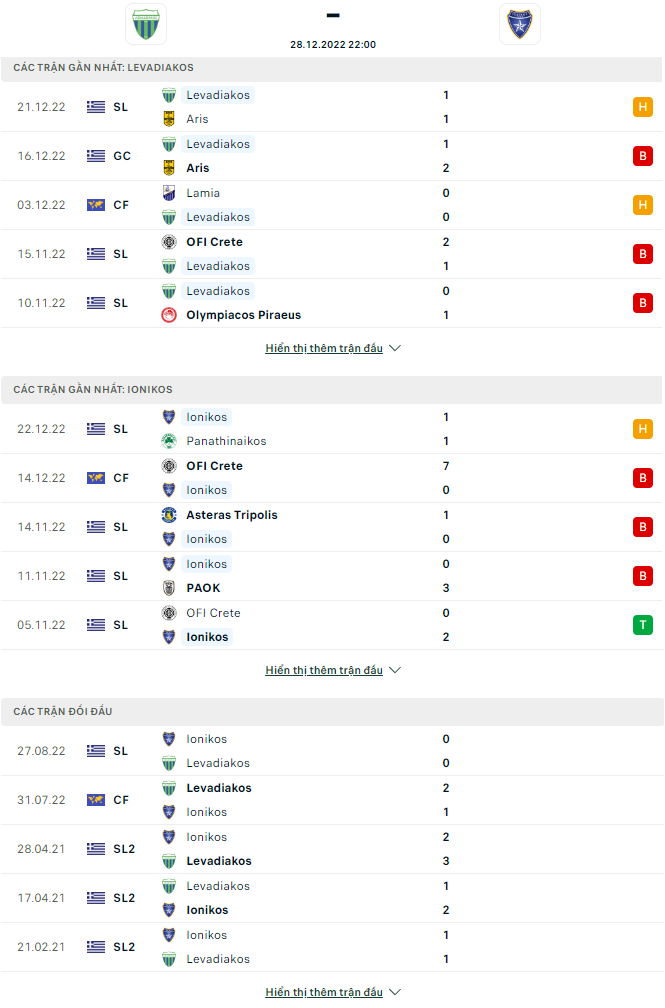Expand more Levadiakos recent matches
The width and height of the screenshot is (665, 1008).
(x=332, y=348)
